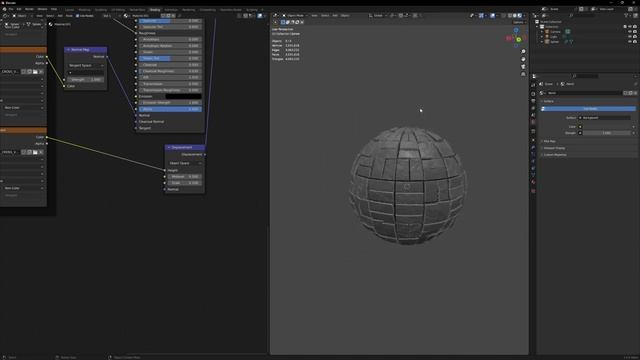Click the properties panel search field

(x=588, y=76)
